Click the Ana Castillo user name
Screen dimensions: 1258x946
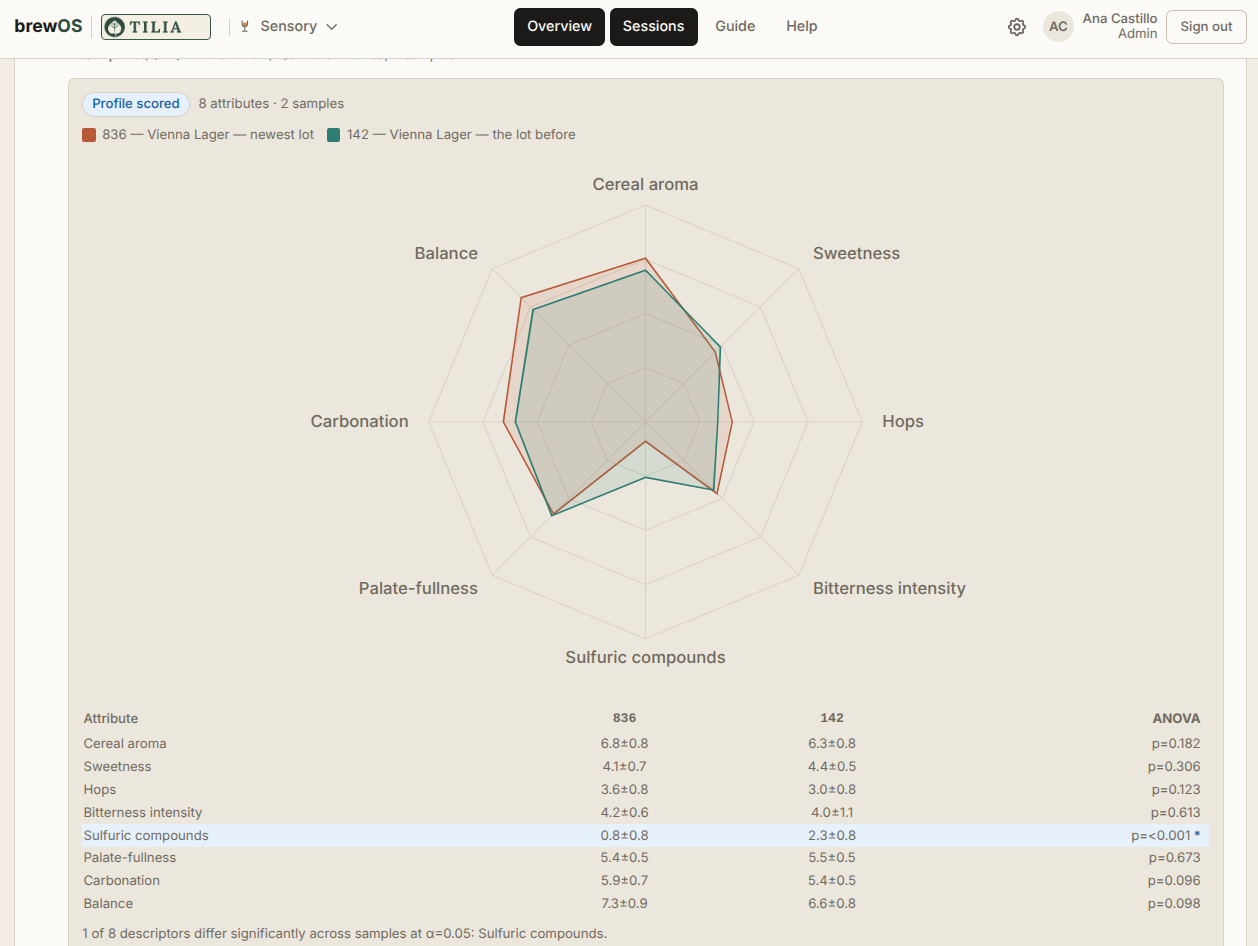tap(1120, 19)
